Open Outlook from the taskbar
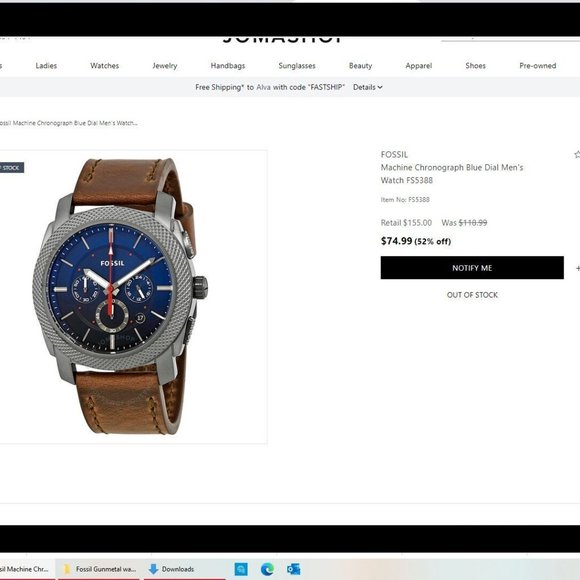 294,569
